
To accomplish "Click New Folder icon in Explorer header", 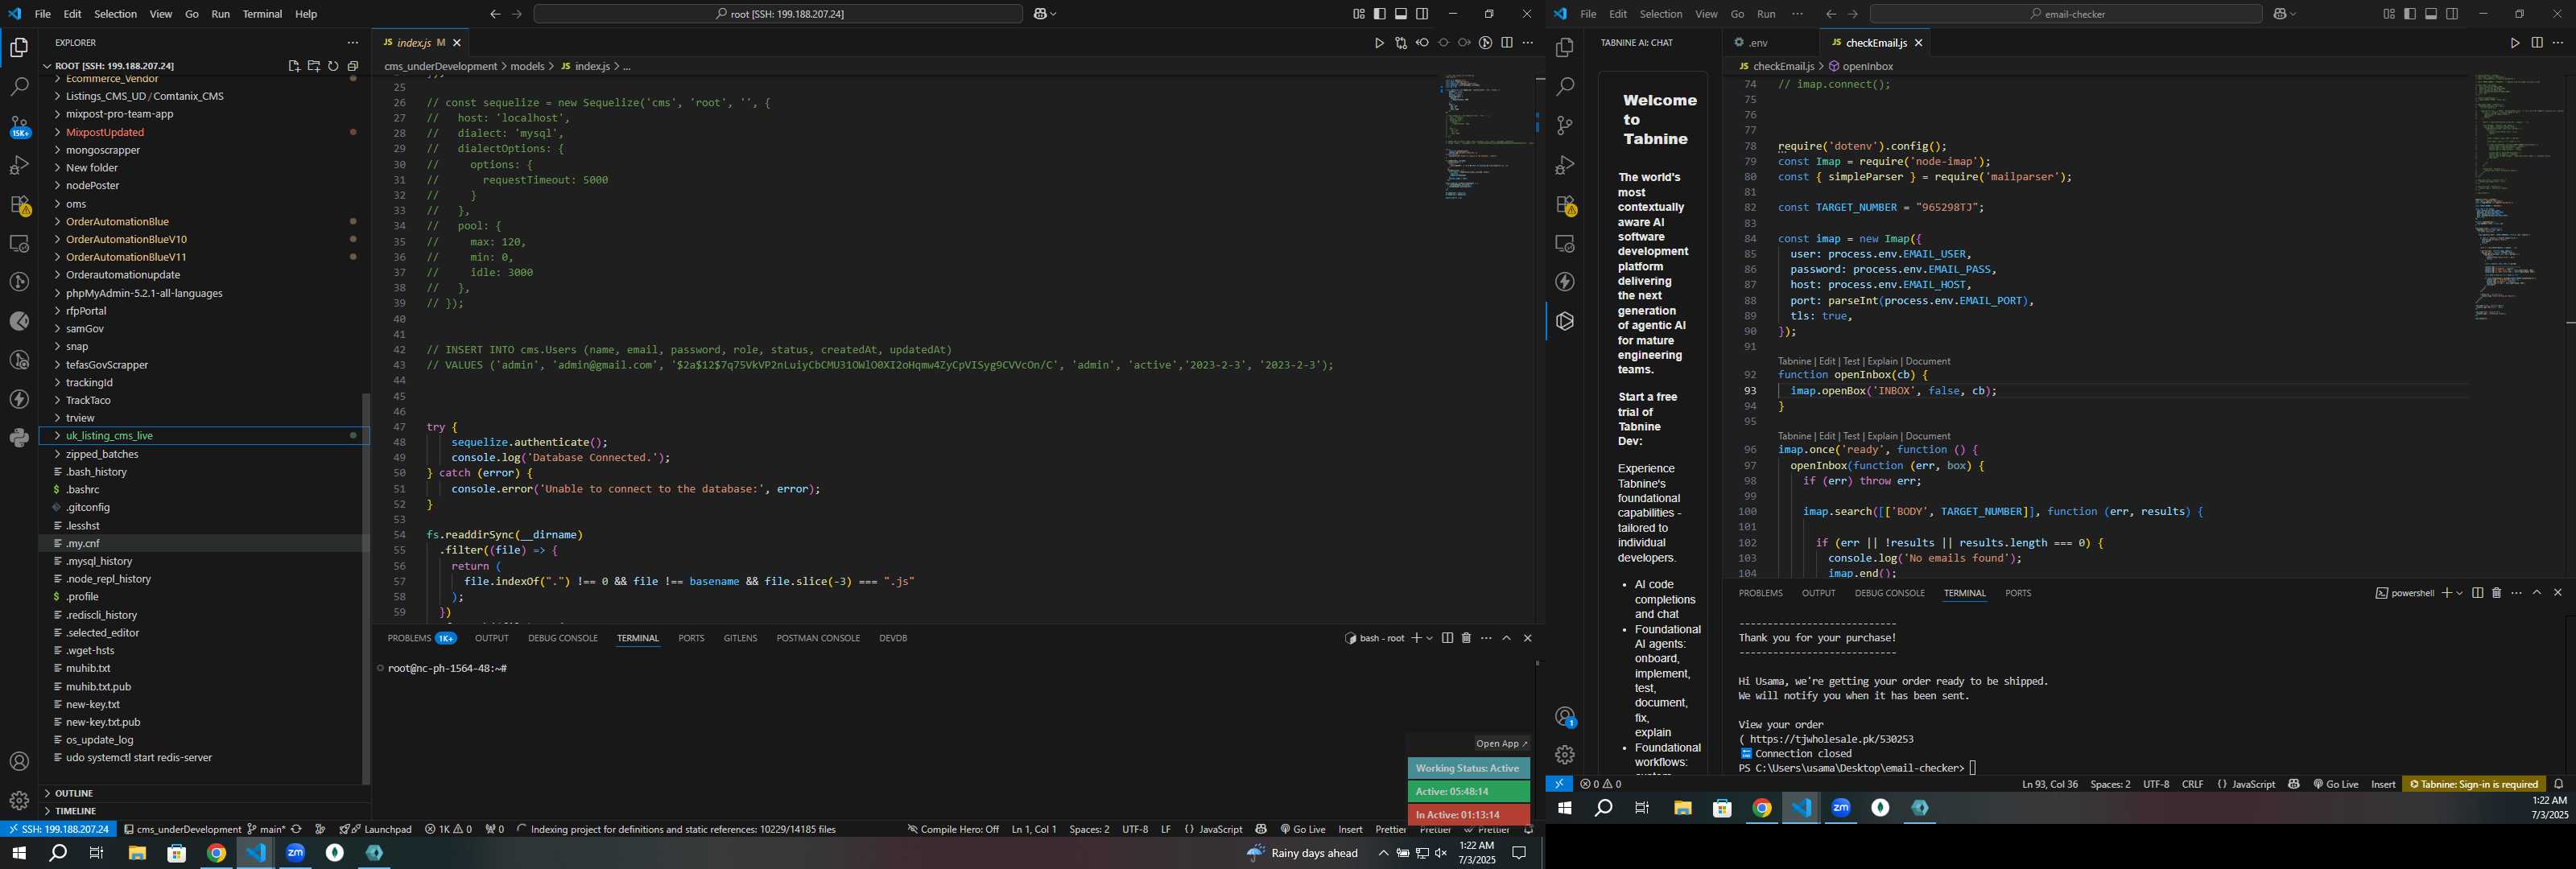I will (x=314, y=66).
